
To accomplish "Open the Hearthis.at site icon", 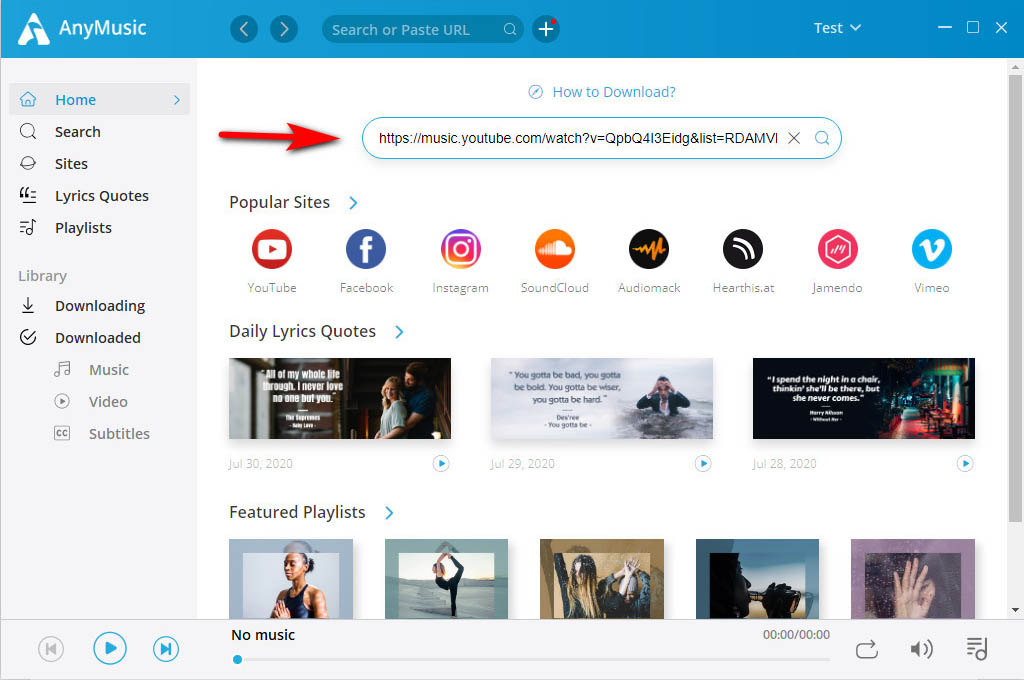I will (x=743, y=249).
